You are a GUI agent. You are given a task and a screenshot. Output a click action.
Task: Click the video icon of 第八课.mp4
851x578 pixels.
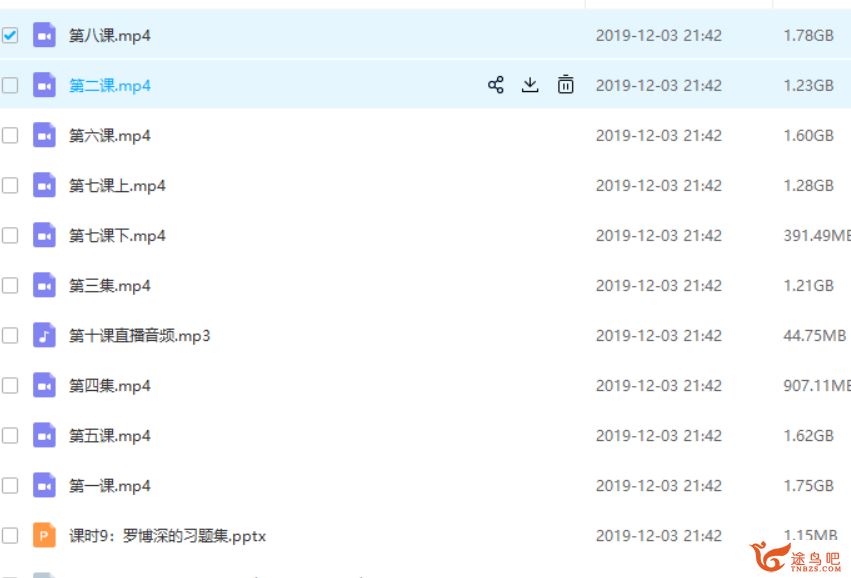tap(44, 35)
